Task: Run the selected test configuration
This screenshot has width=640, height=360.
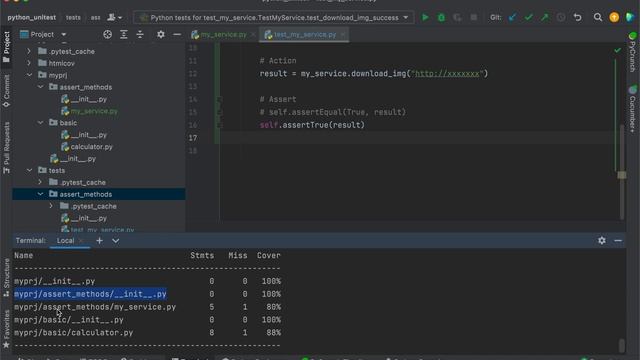Action: click(x=425, y=18)
